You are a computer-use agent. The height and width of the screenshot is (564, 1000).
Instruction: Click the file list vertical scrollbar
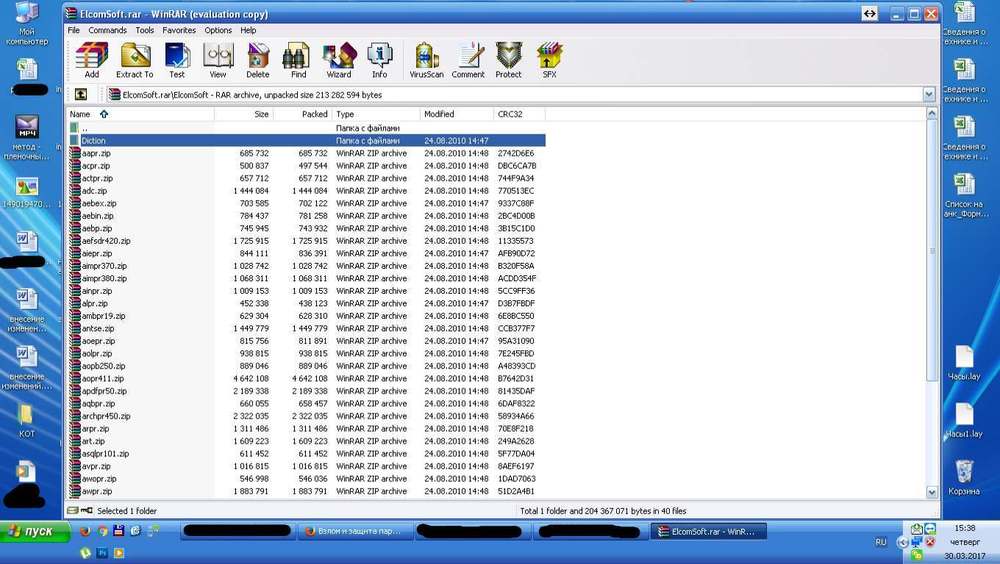(x=932, y=300)
